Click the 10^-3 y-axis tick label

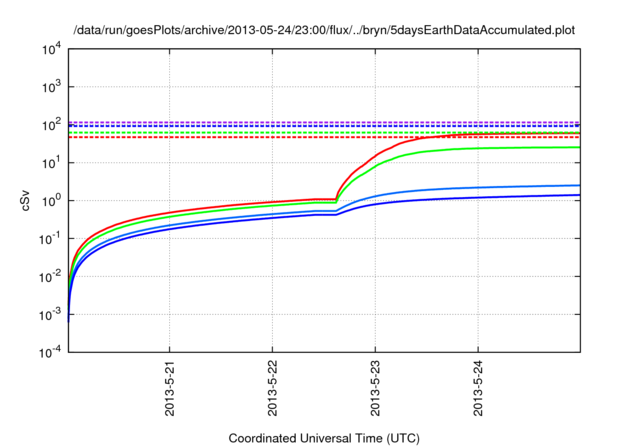[50, 315]
